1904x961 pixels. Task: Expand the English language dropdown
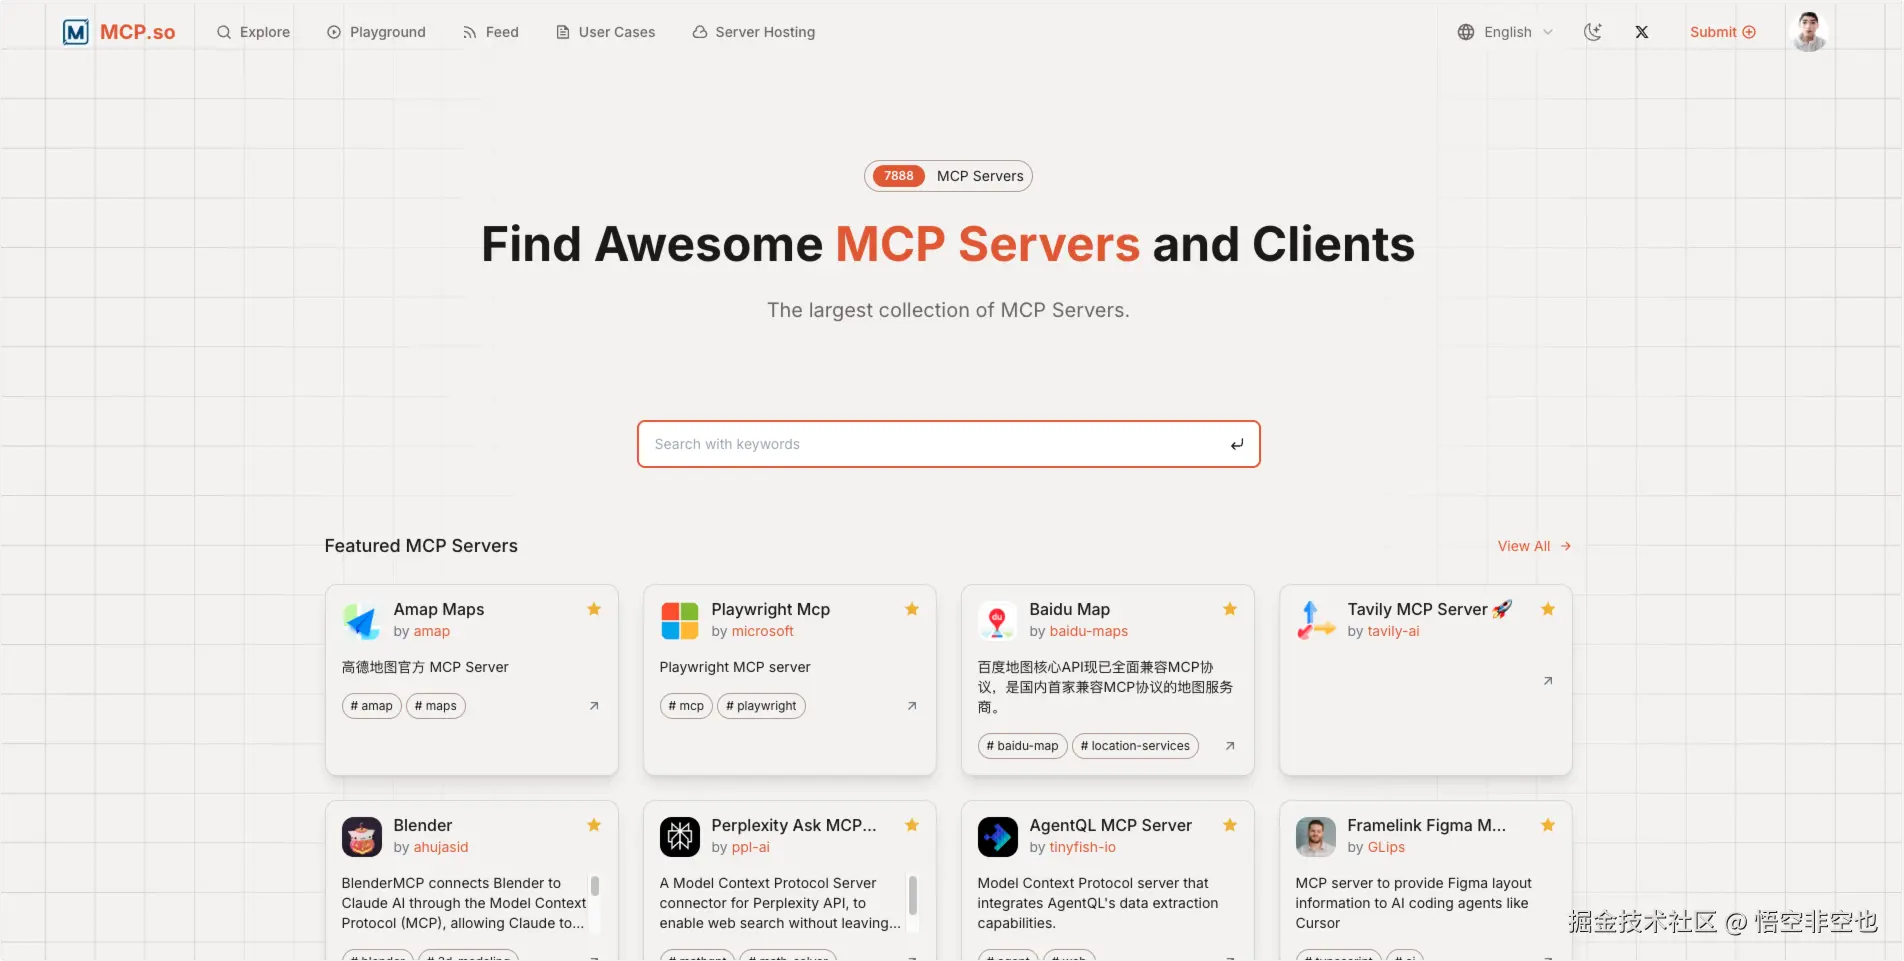click(1506, 32)
